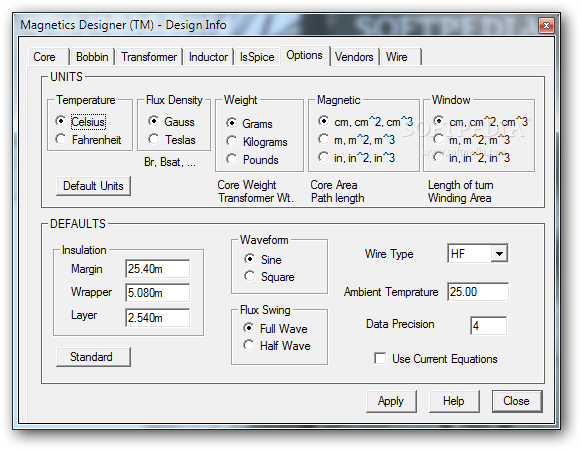581x450 pixels.
Task: Close the dialog via red X icon
Action: pyautogui.click(x=546, y=26)
